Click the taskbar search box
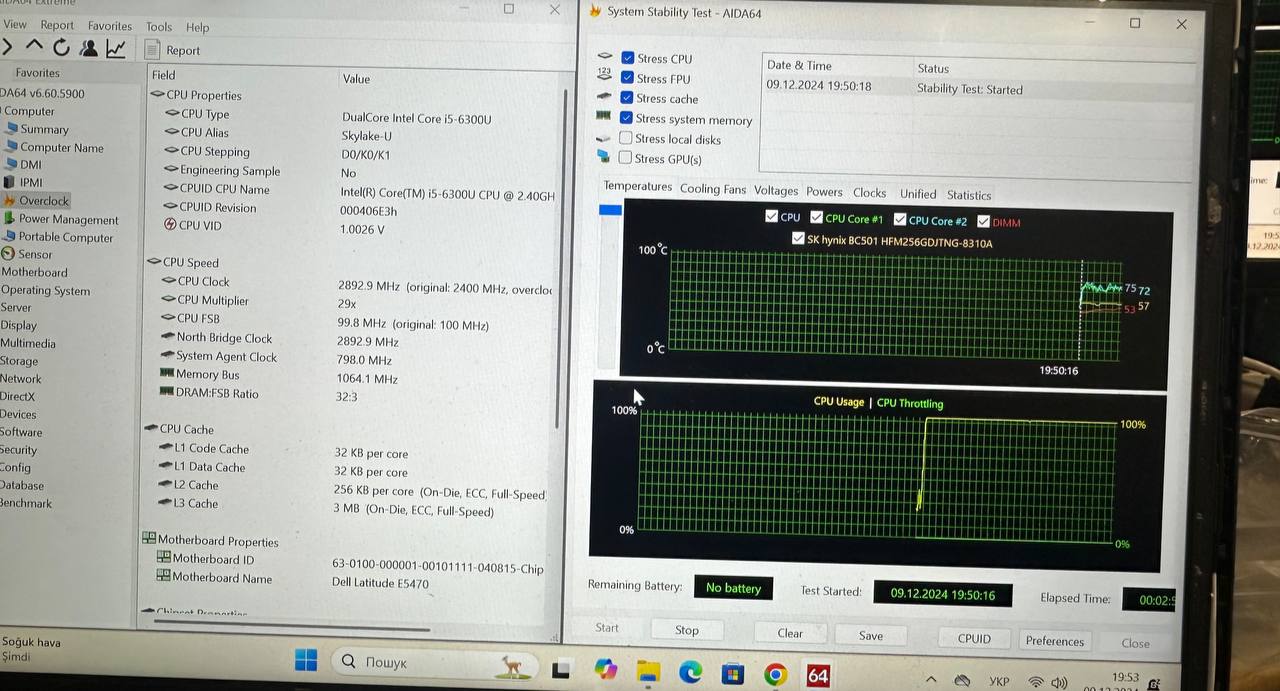The height and width of the screenshot is (691, 1280). [433, 662]
